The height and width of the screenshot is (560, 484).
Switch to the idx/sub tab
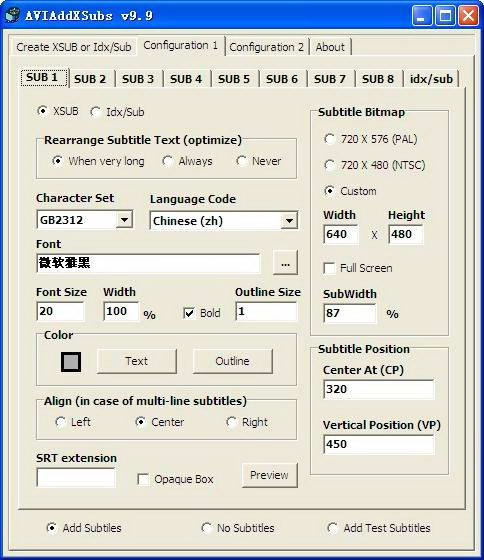click(431, 79)
